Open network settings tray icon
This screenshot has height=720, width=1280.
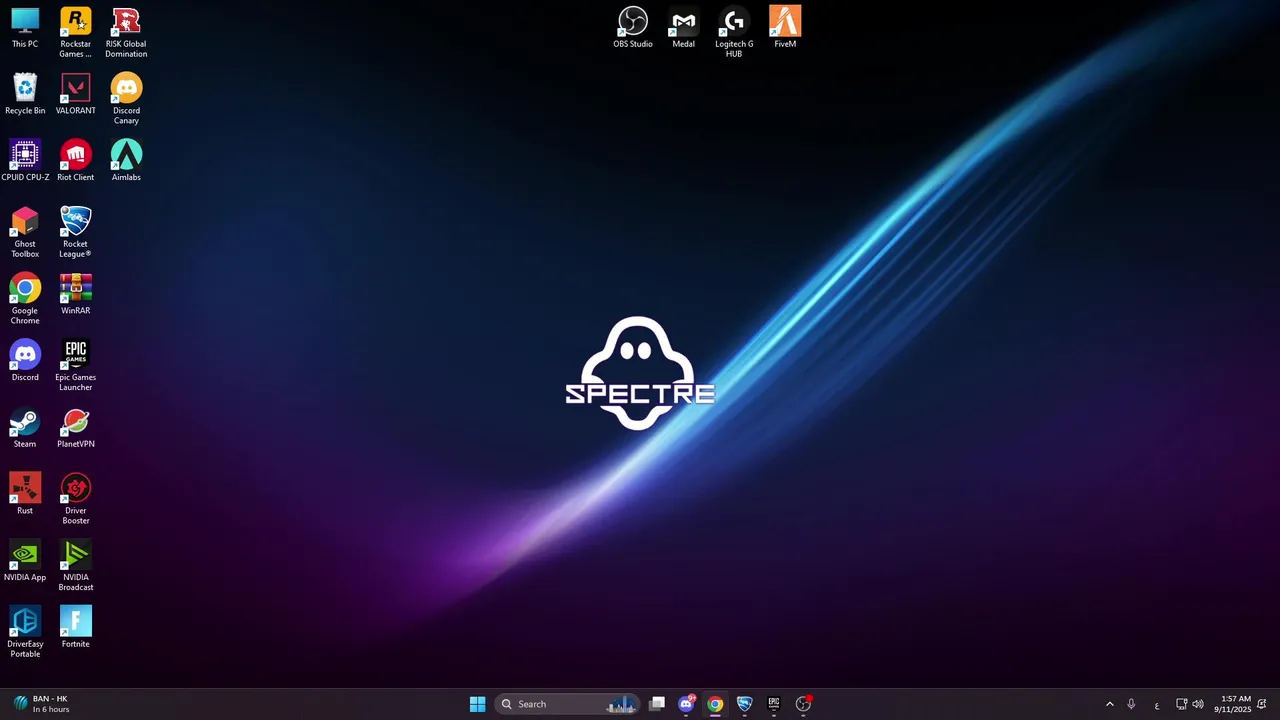pos(1181,704)
